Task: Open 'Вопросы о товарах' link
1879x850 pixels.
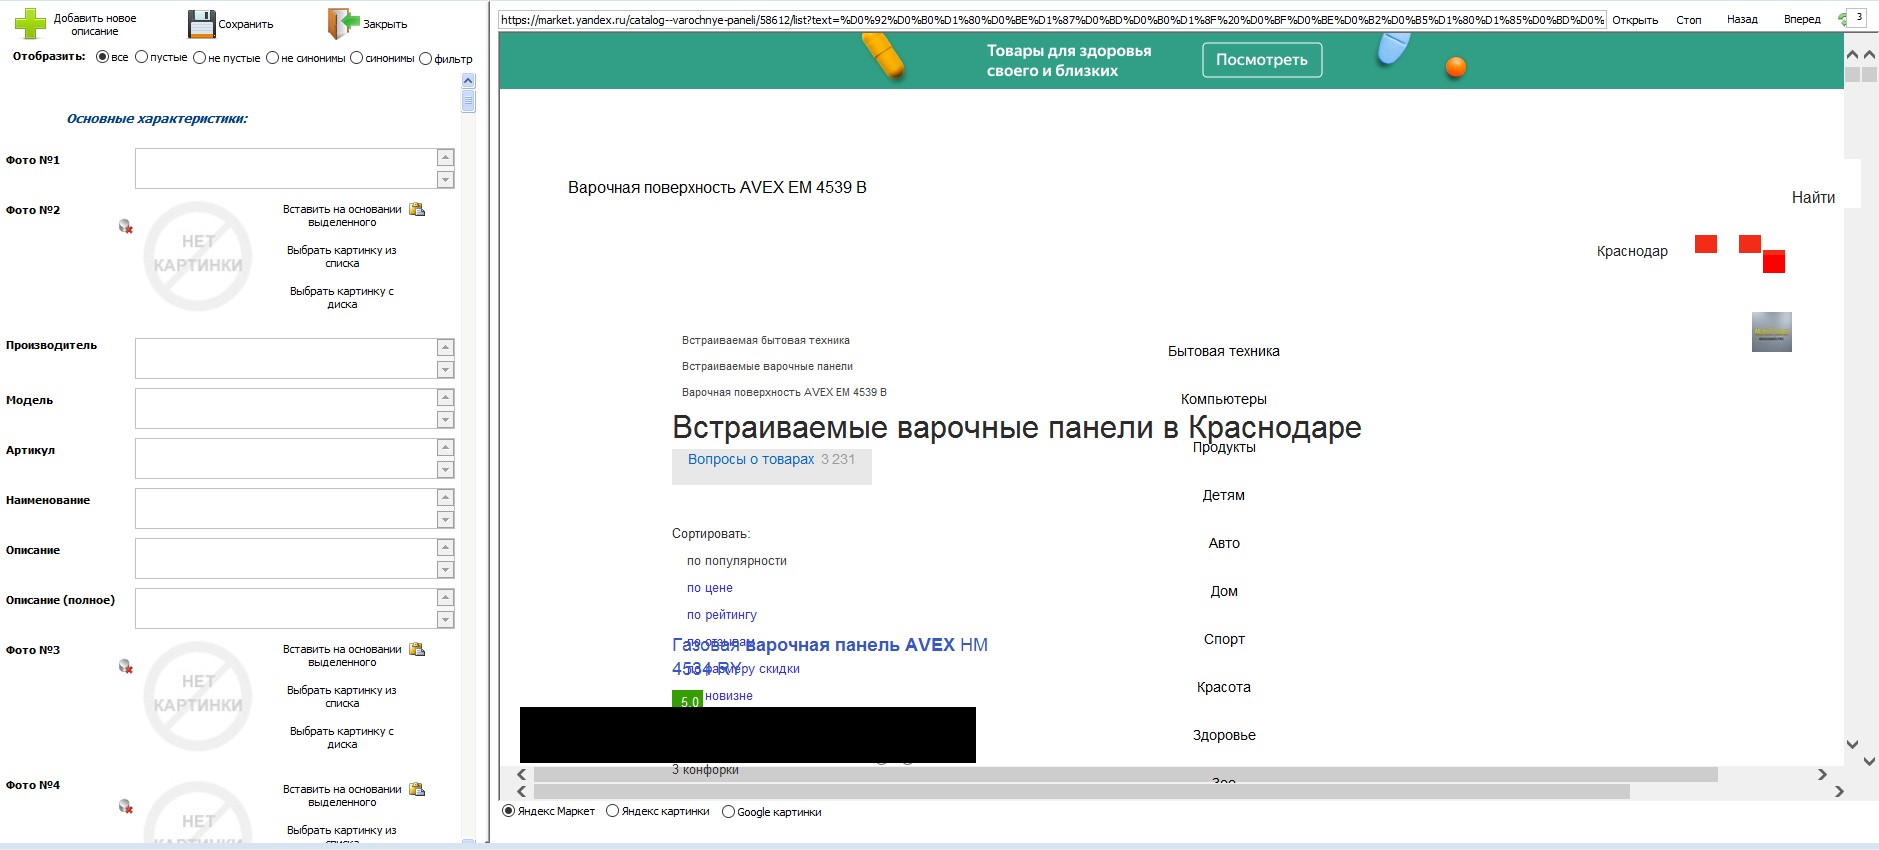Action: click(751, 459)
